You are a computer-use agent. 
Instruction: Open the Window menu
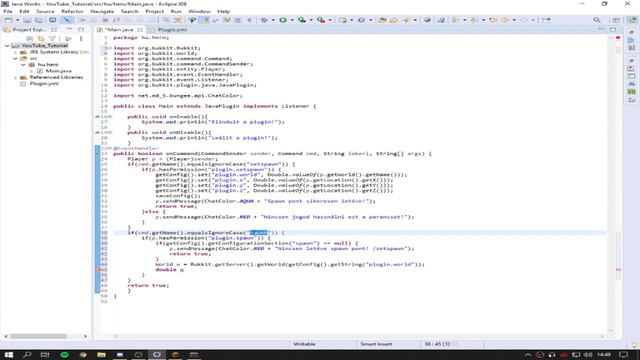(199, 11)
